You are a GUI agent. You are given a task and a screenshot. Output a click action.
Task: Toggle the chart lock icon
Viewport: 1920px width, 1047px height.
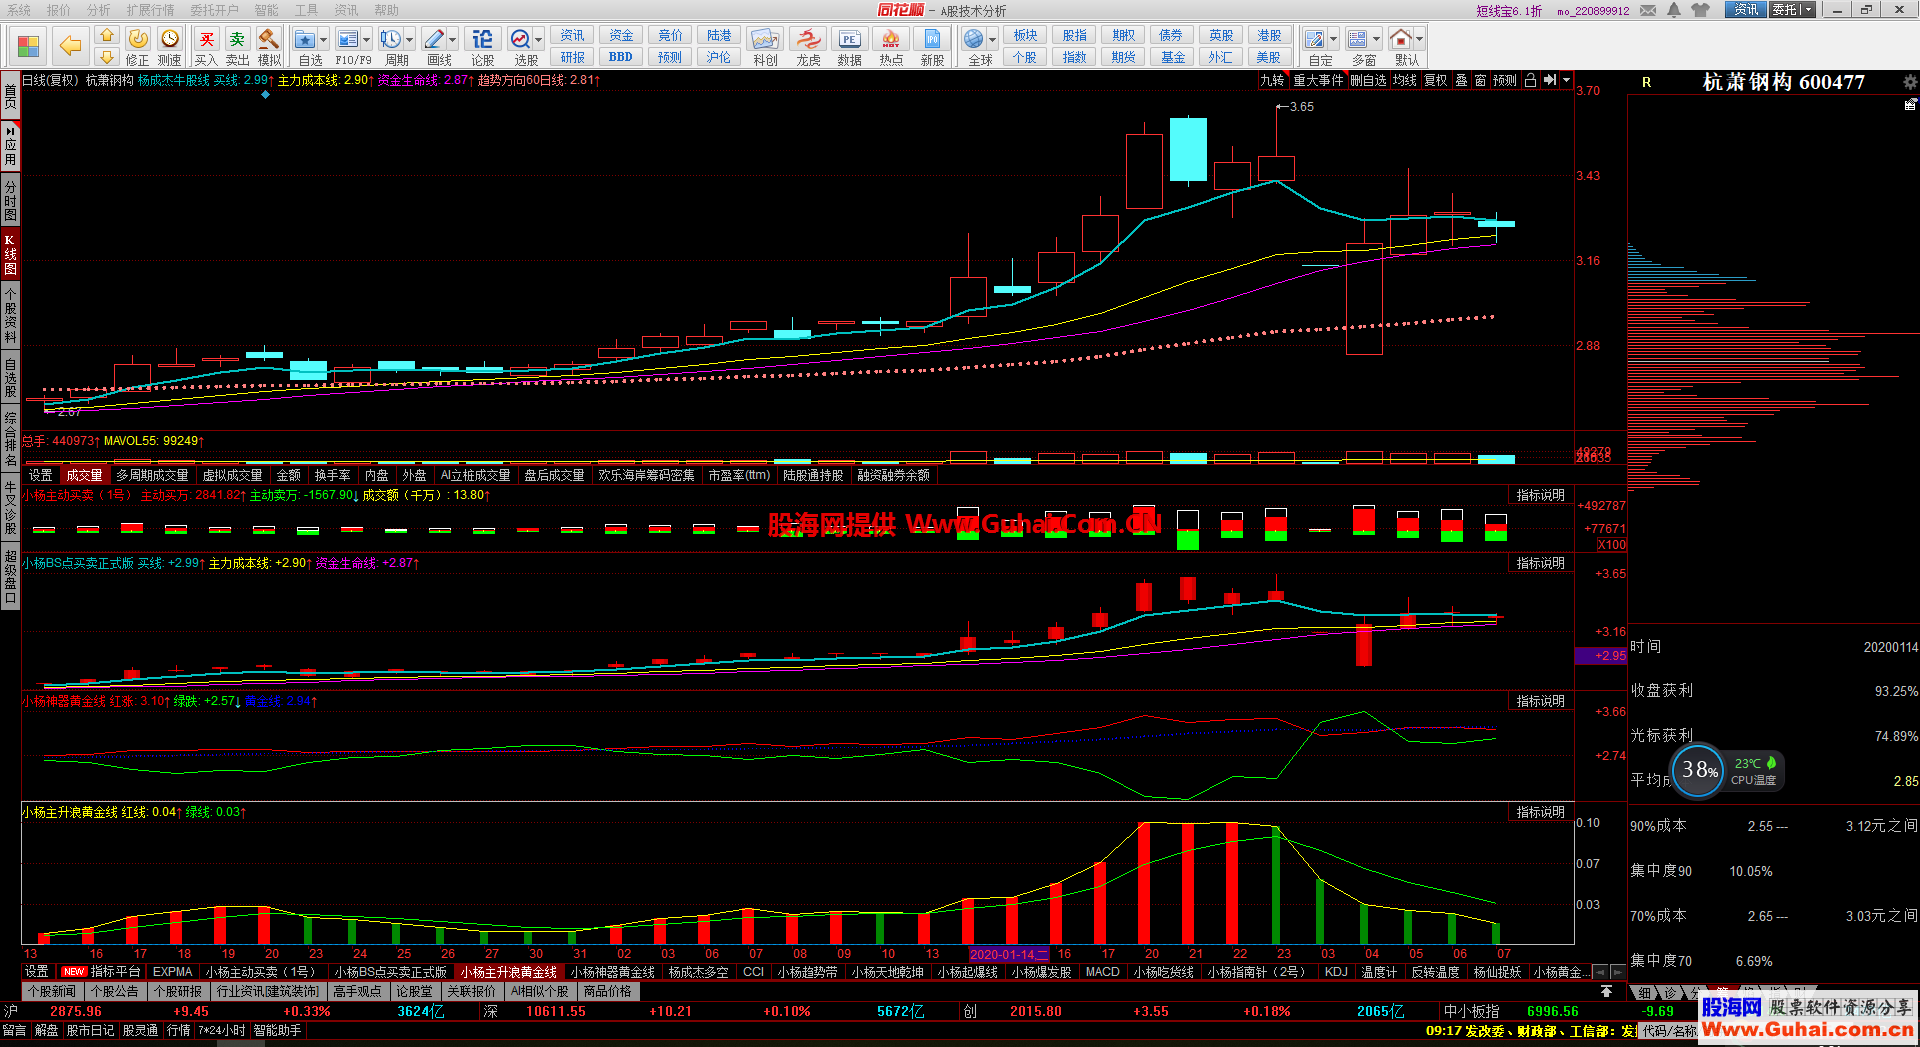point(1530,81)
